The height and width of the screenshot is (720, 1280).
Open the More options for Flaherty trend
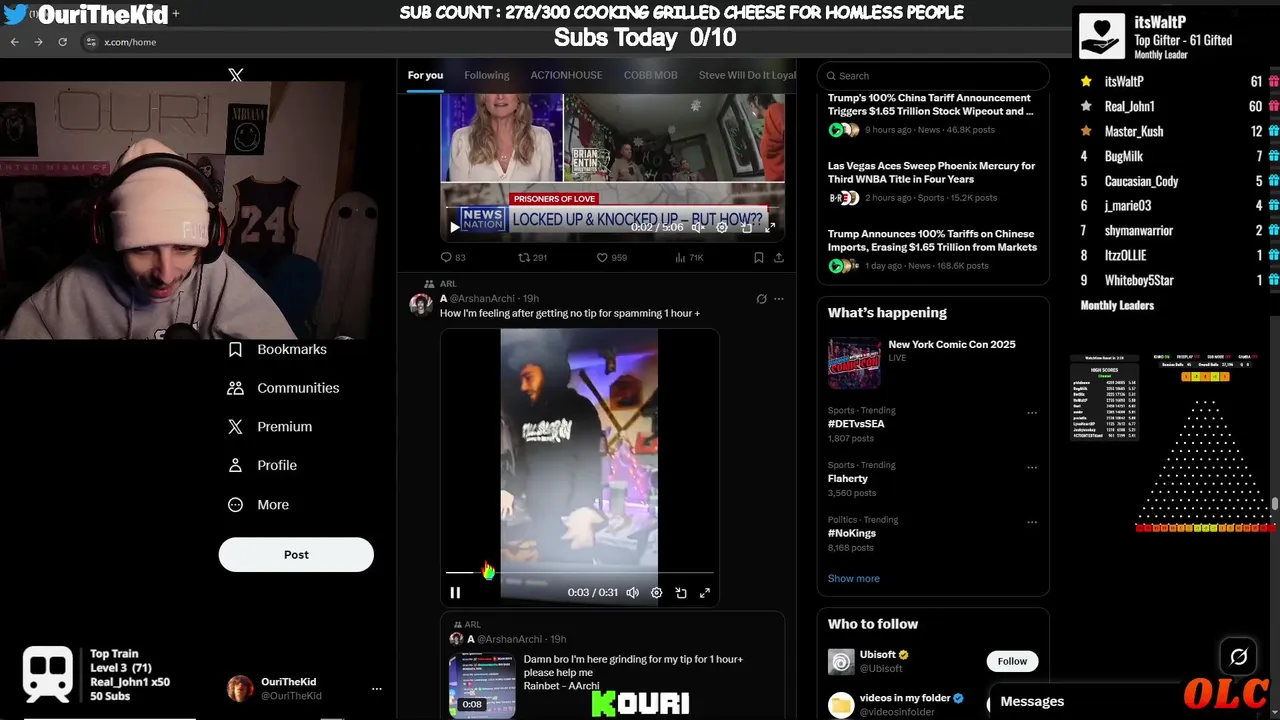click(x=1032, y=468)
